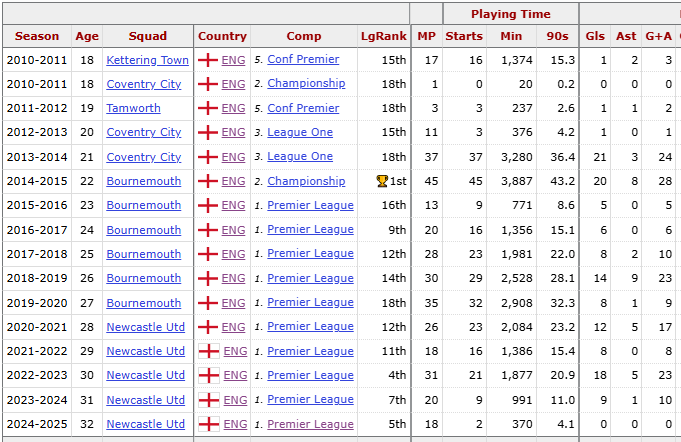Screen dimensions: 681x442
Task: Open the Kettering Town squad link
Action: 148,60
